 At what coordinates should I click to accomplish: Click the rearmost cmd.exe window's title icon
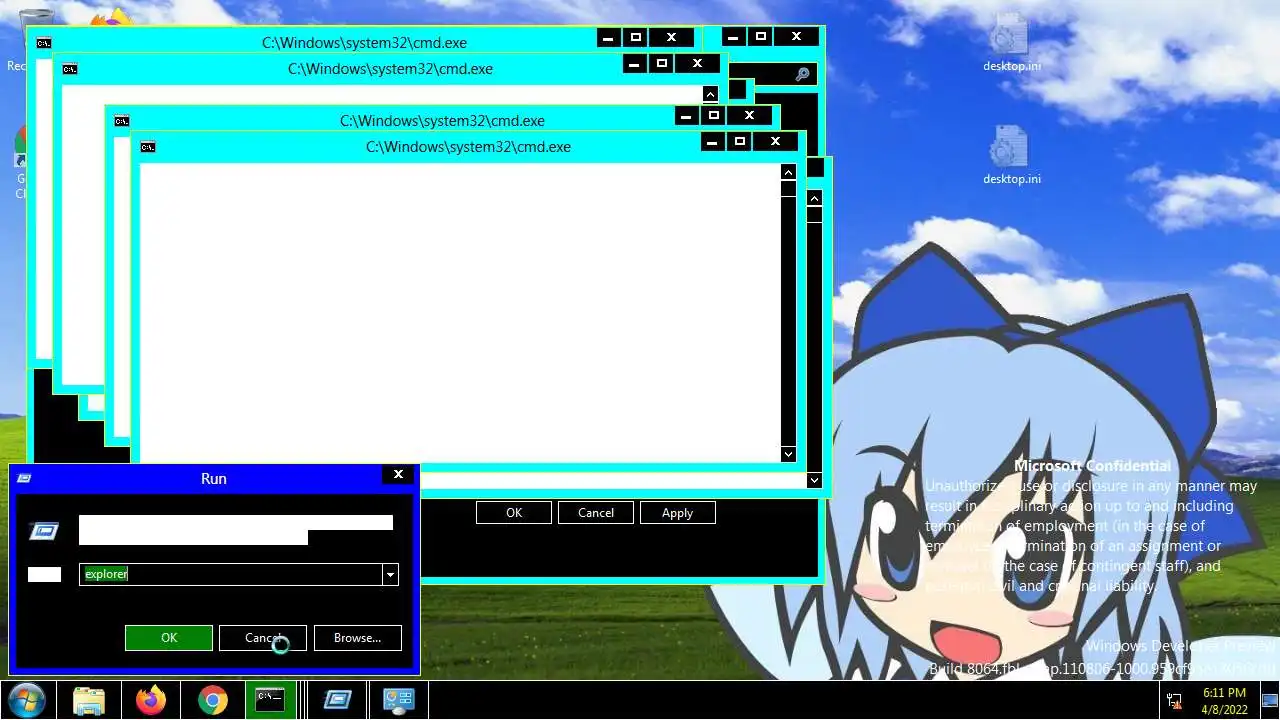pyautogui.click(x=44, y=43)
